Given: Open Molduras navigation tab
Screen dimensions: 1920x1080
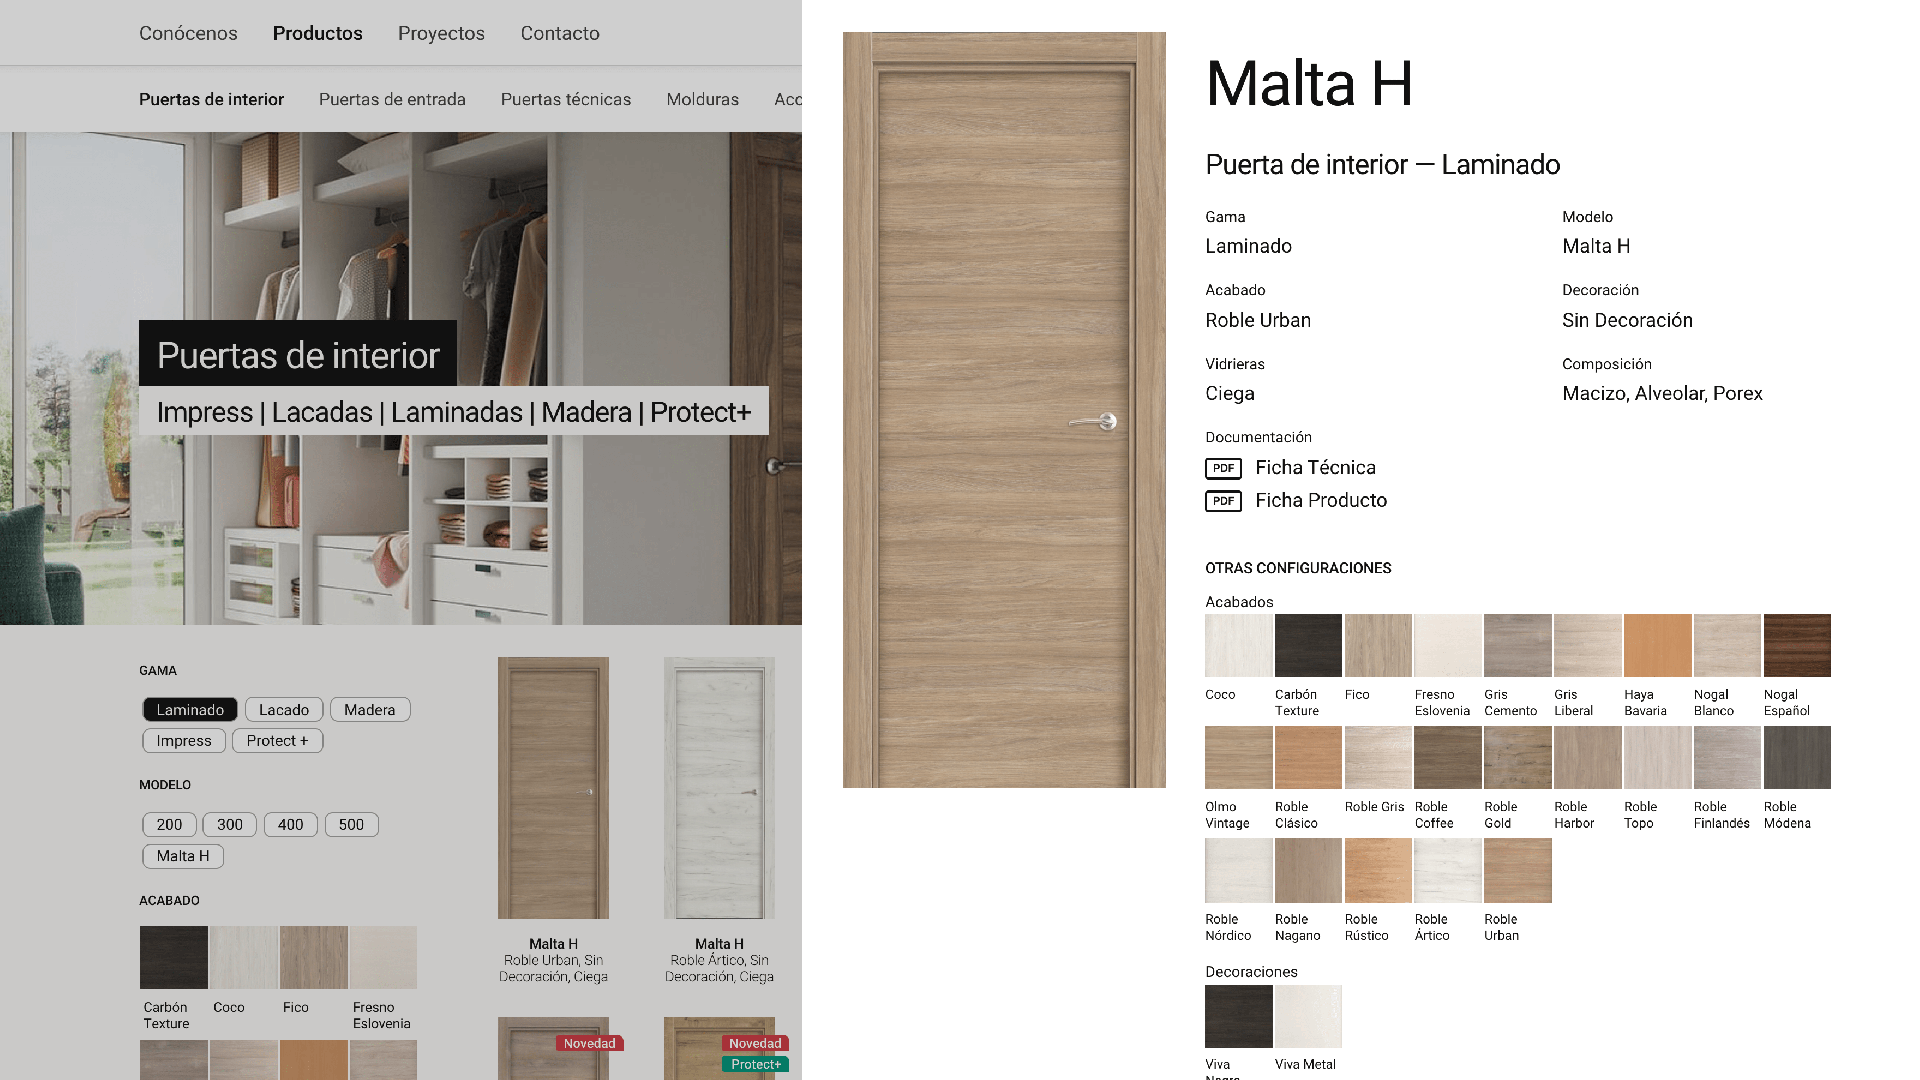Looking at the screenshot, I should (x=704, y=98).
